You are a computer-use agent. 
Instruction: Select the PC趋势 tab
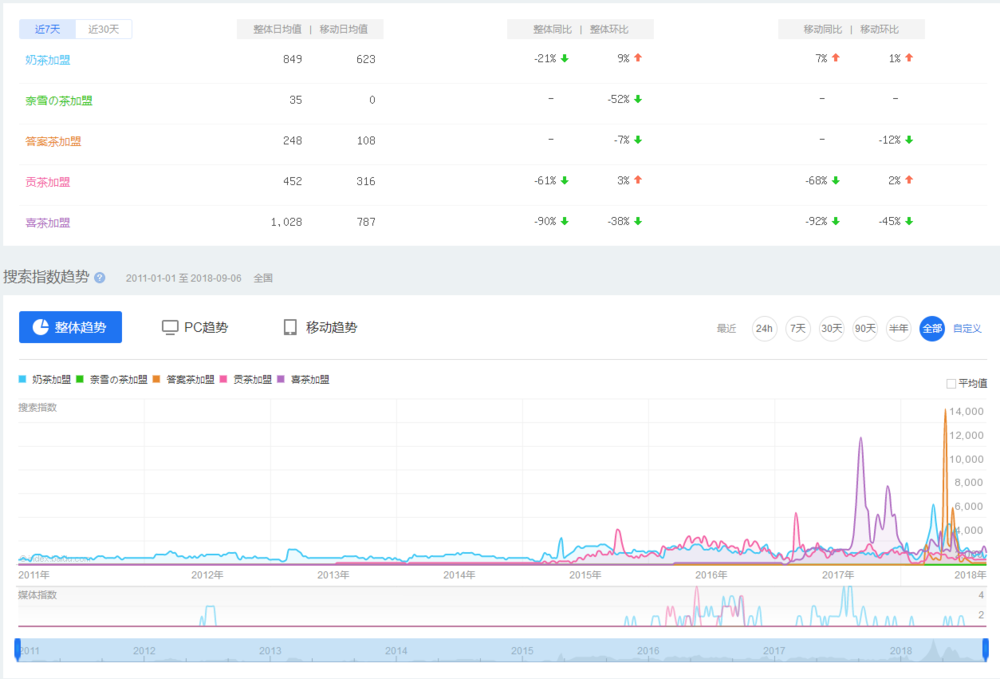tap(195, 327)
